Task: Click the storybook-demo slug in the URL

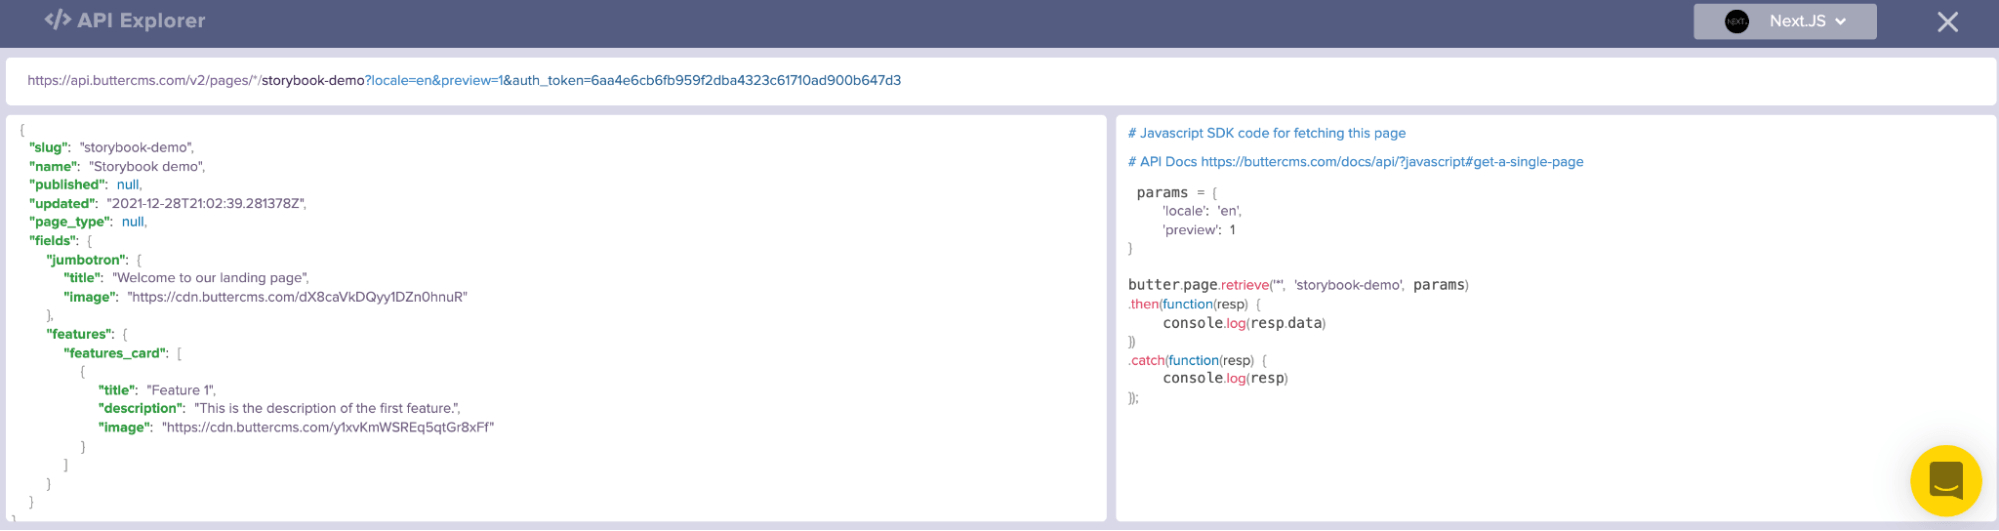Action: tap(313, 81)
